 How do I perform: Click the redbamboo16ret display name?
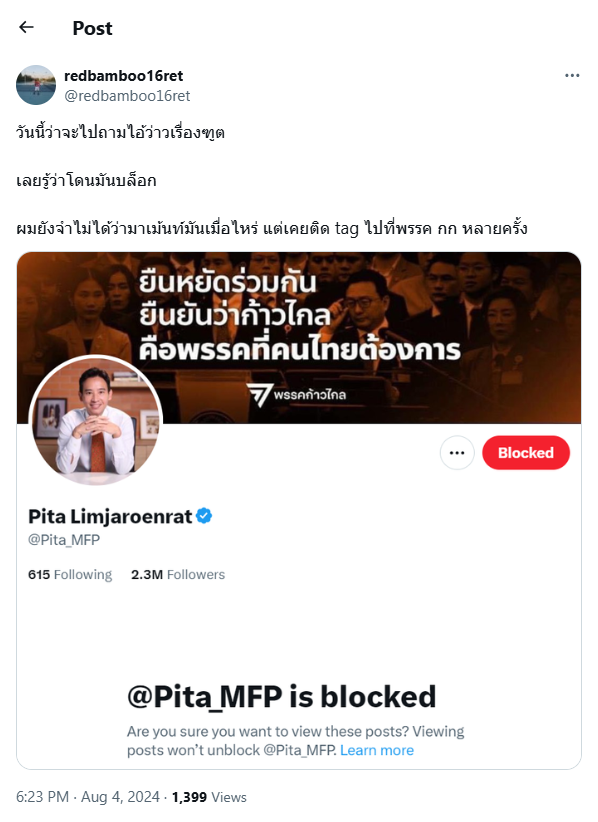[124, 76]
